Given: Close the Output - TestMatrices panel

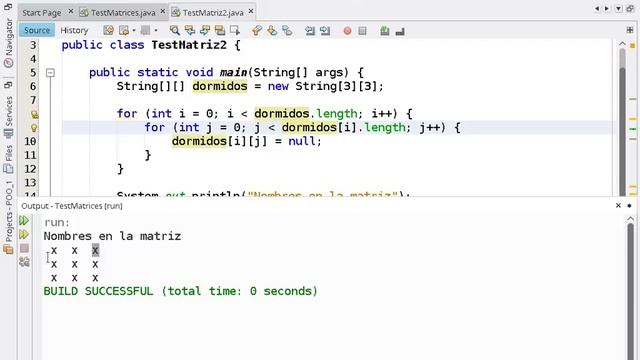Looking at the screenshot, I should click(618, 206).
